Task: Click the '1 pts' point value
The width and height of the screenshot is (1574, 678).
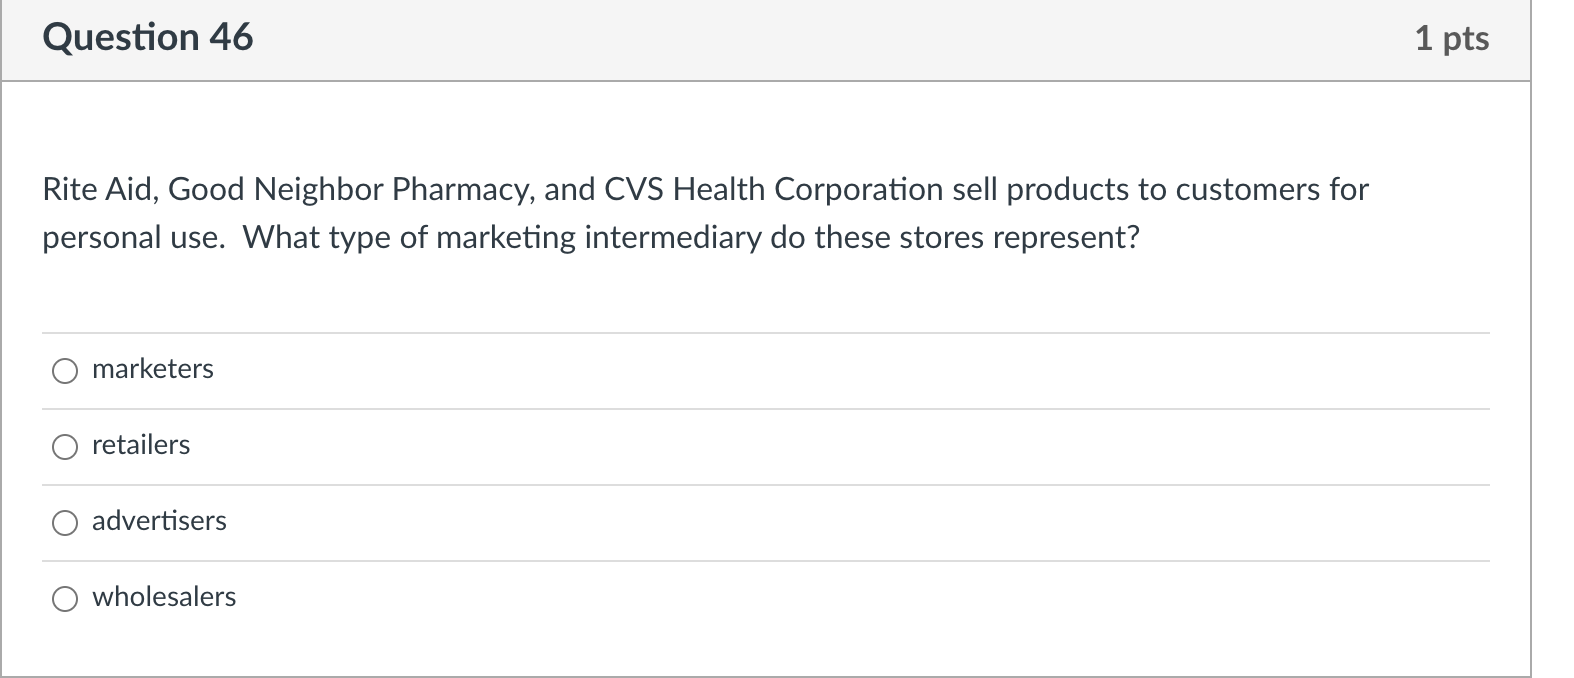Action: pyautogui.click(x=1452, y=39)
